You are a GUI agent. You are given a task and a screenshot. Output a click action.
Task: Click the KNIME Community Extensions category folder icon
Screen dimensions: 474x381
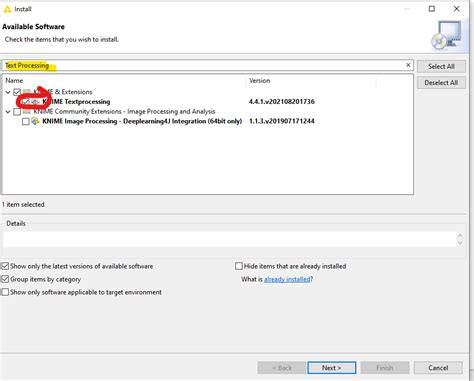pos(27,111)
